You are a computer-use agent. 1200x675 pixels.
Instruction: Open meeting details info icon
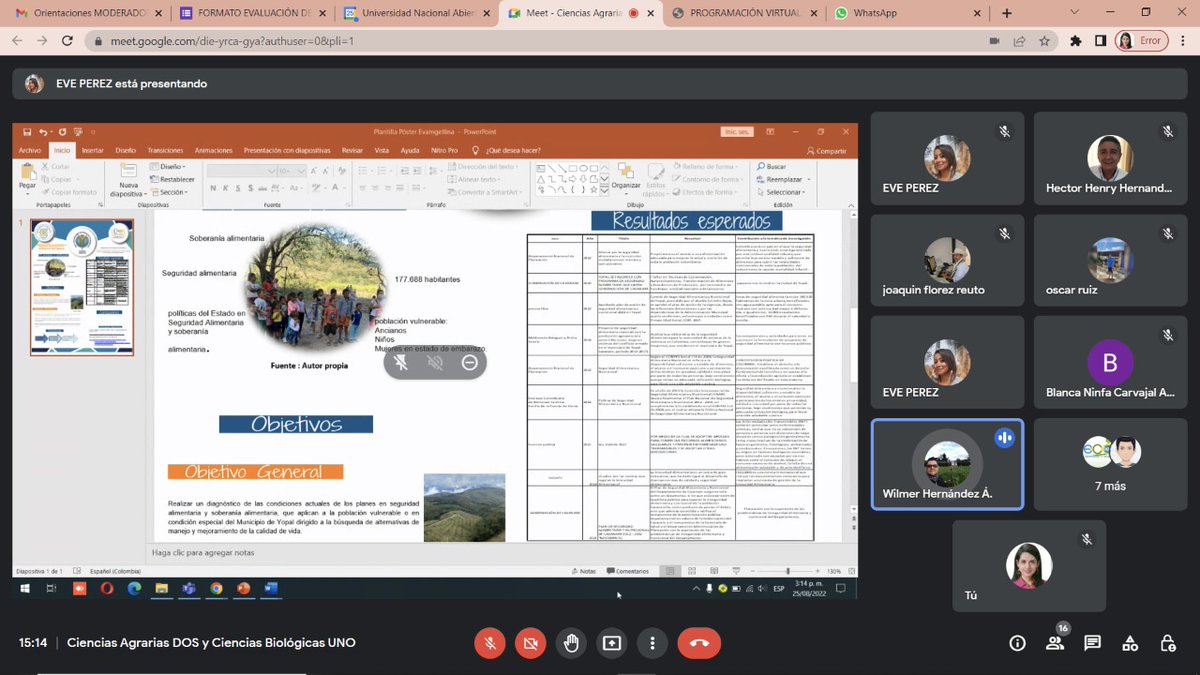(1017, 643)
